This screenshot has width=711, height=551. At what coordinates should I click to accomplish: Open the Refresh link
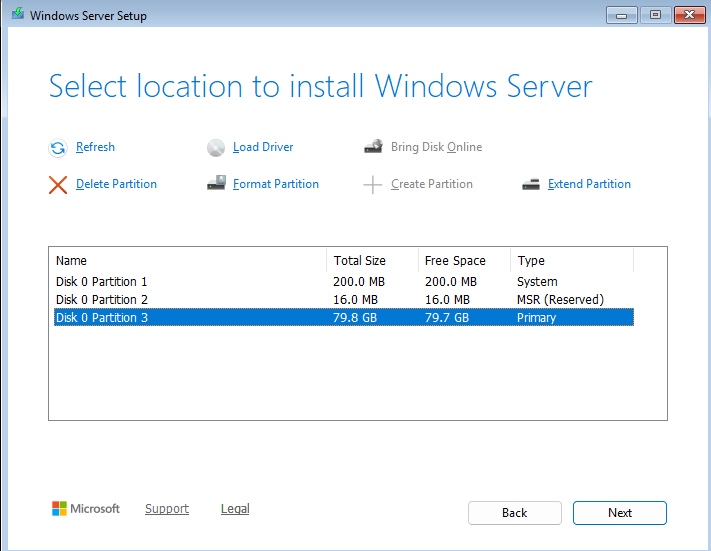point(95,147)
